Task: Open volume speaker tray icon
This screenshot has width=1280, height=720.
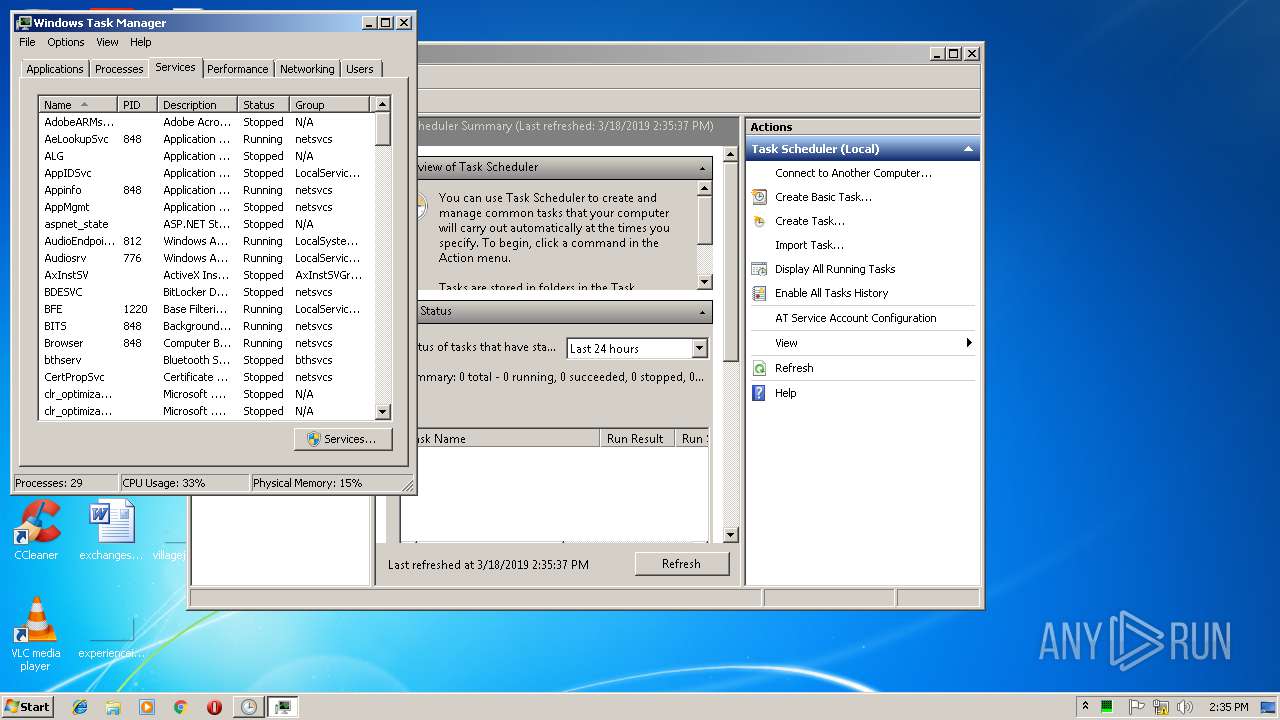Action: tap(1185, 707)
